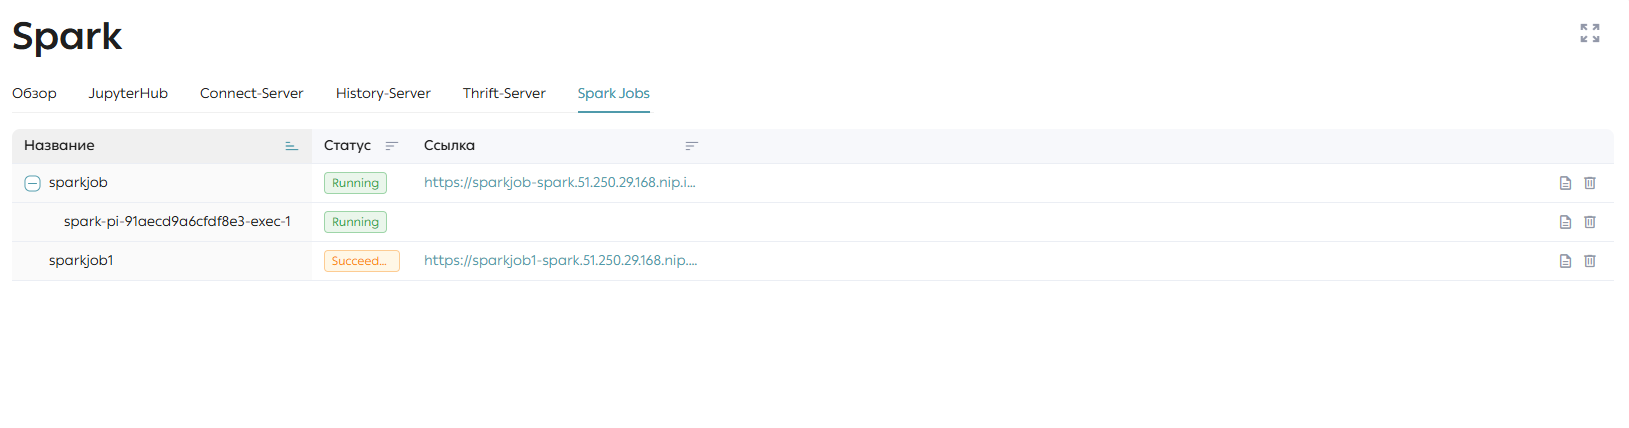The height and width of the screenshot is (428, 1629).
Task: Open Thrift-Server tab
Action: point(504,93)
